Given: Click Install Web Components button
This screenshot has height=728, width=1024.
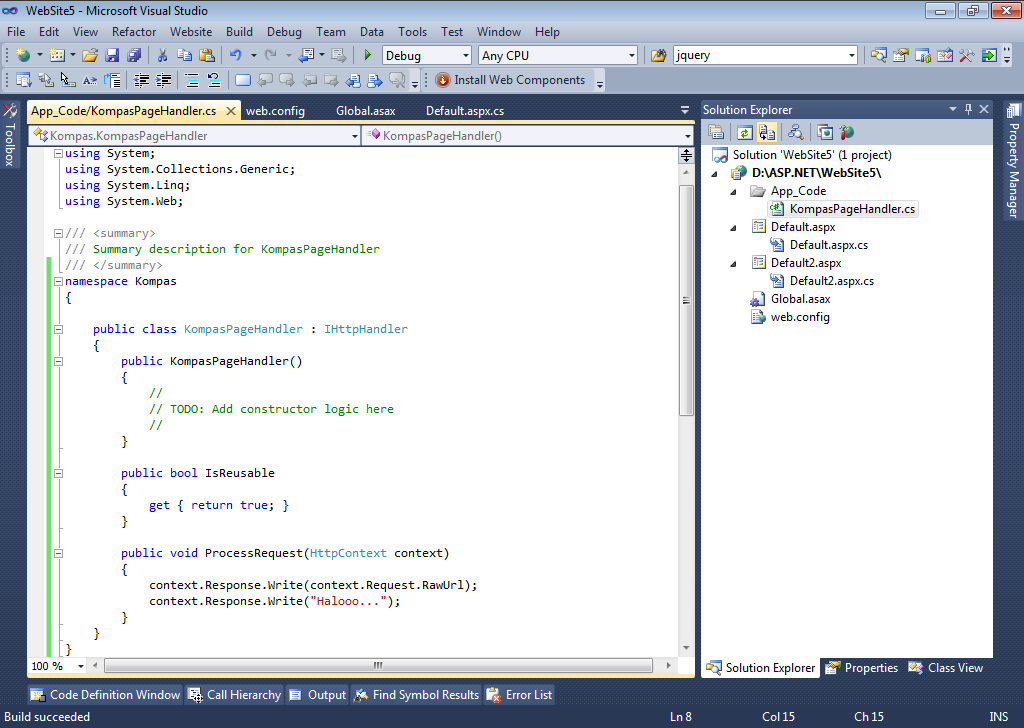Looking at the screenshot, I should (x=511, y=80).
